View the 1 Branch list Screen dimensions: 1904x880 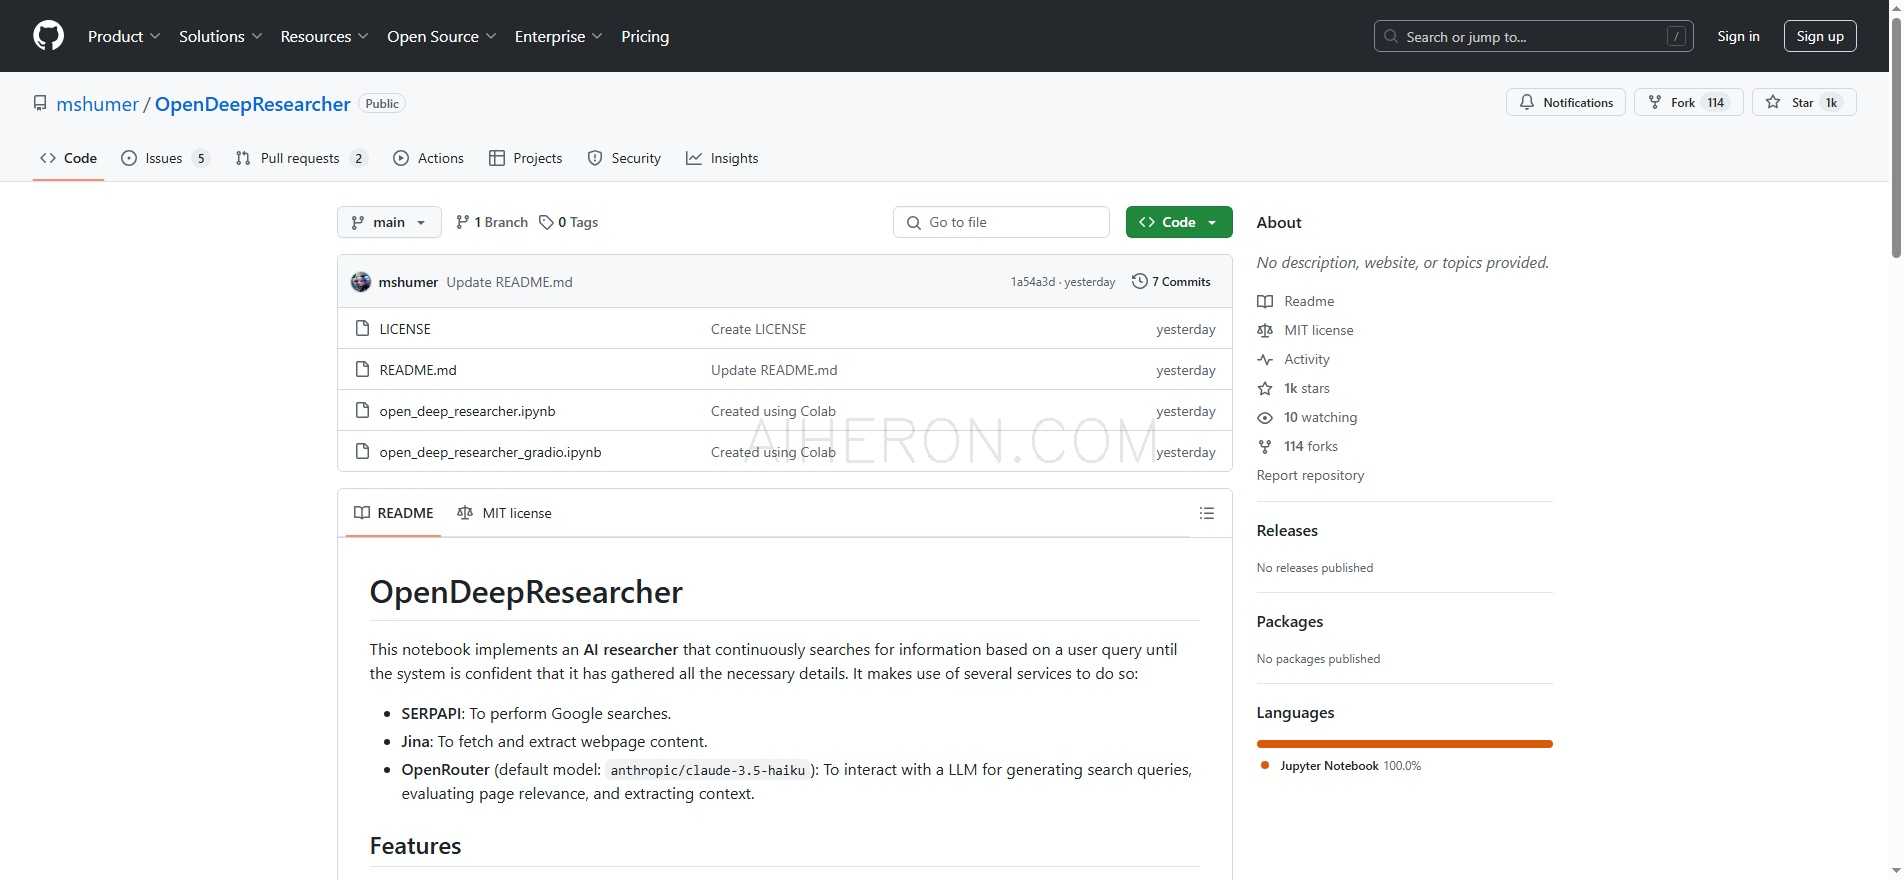point(491,222)
